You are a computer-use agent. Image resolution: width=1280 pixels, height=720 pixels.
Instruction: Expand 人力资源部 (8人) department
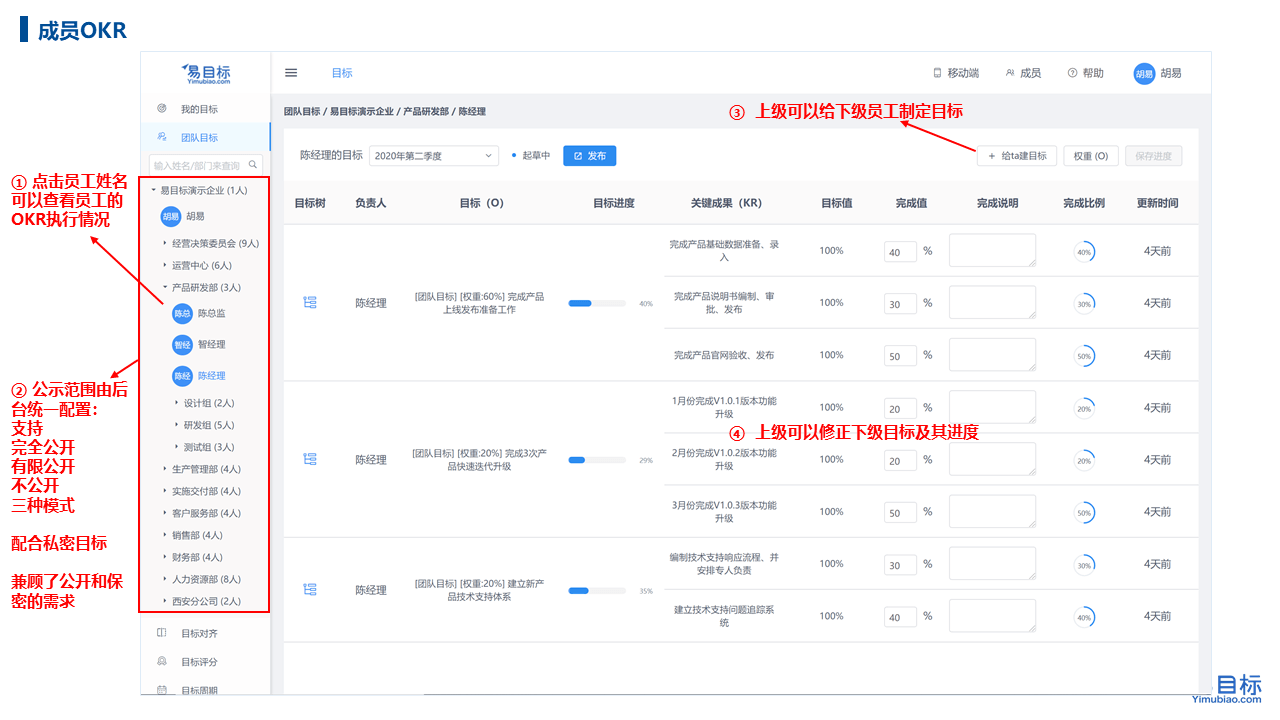(x=165, y=579)
